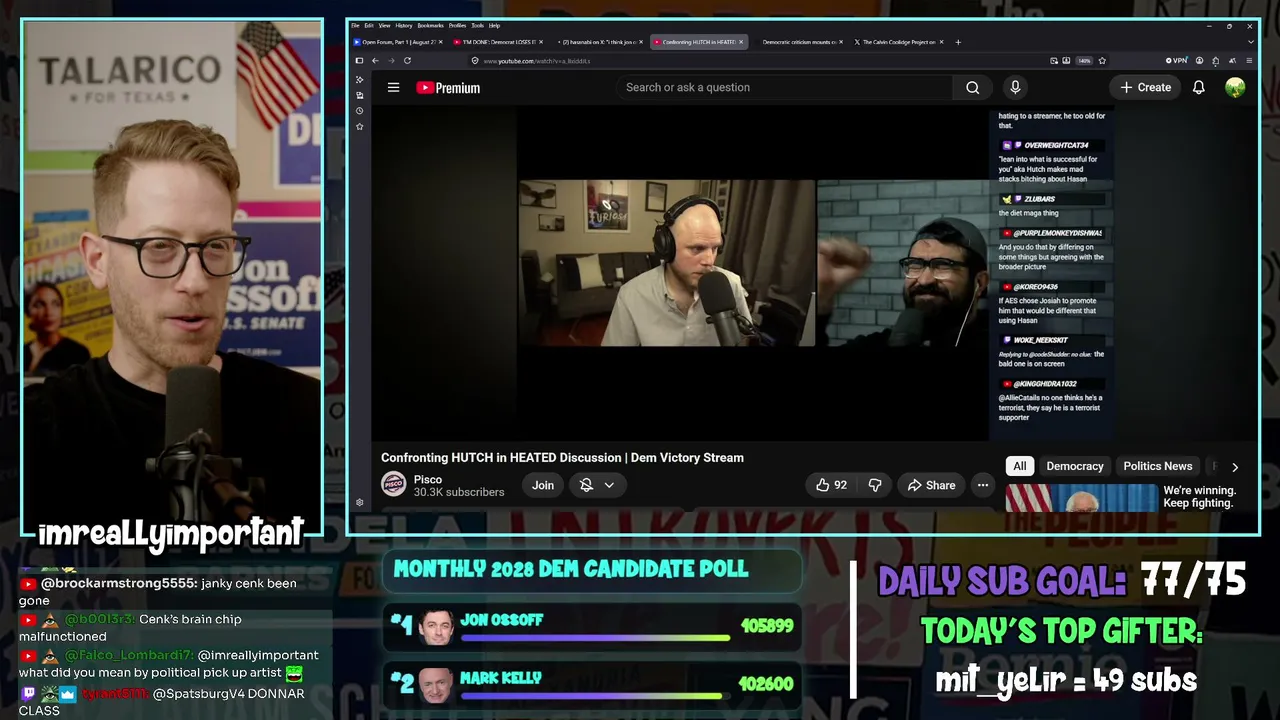The width and height of the screenshot is (1280, 720).
Task: Click the shield site-information icon in the address bar
Action: pos(474,61)
